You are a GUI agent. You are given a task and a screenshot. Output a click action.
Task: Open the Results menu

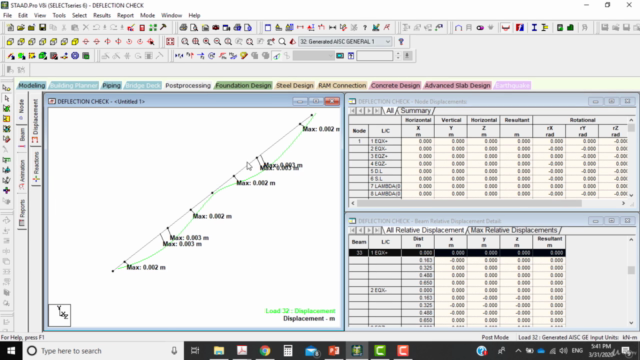(102, 16)
